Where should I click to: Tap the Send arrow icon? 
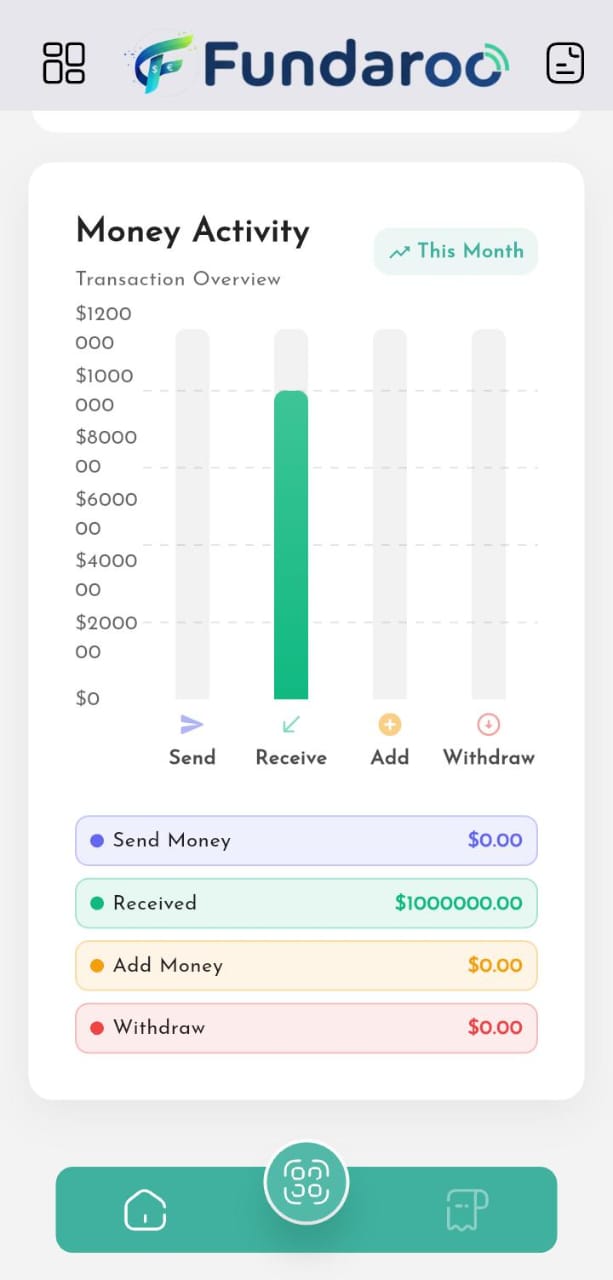point(192,725)
